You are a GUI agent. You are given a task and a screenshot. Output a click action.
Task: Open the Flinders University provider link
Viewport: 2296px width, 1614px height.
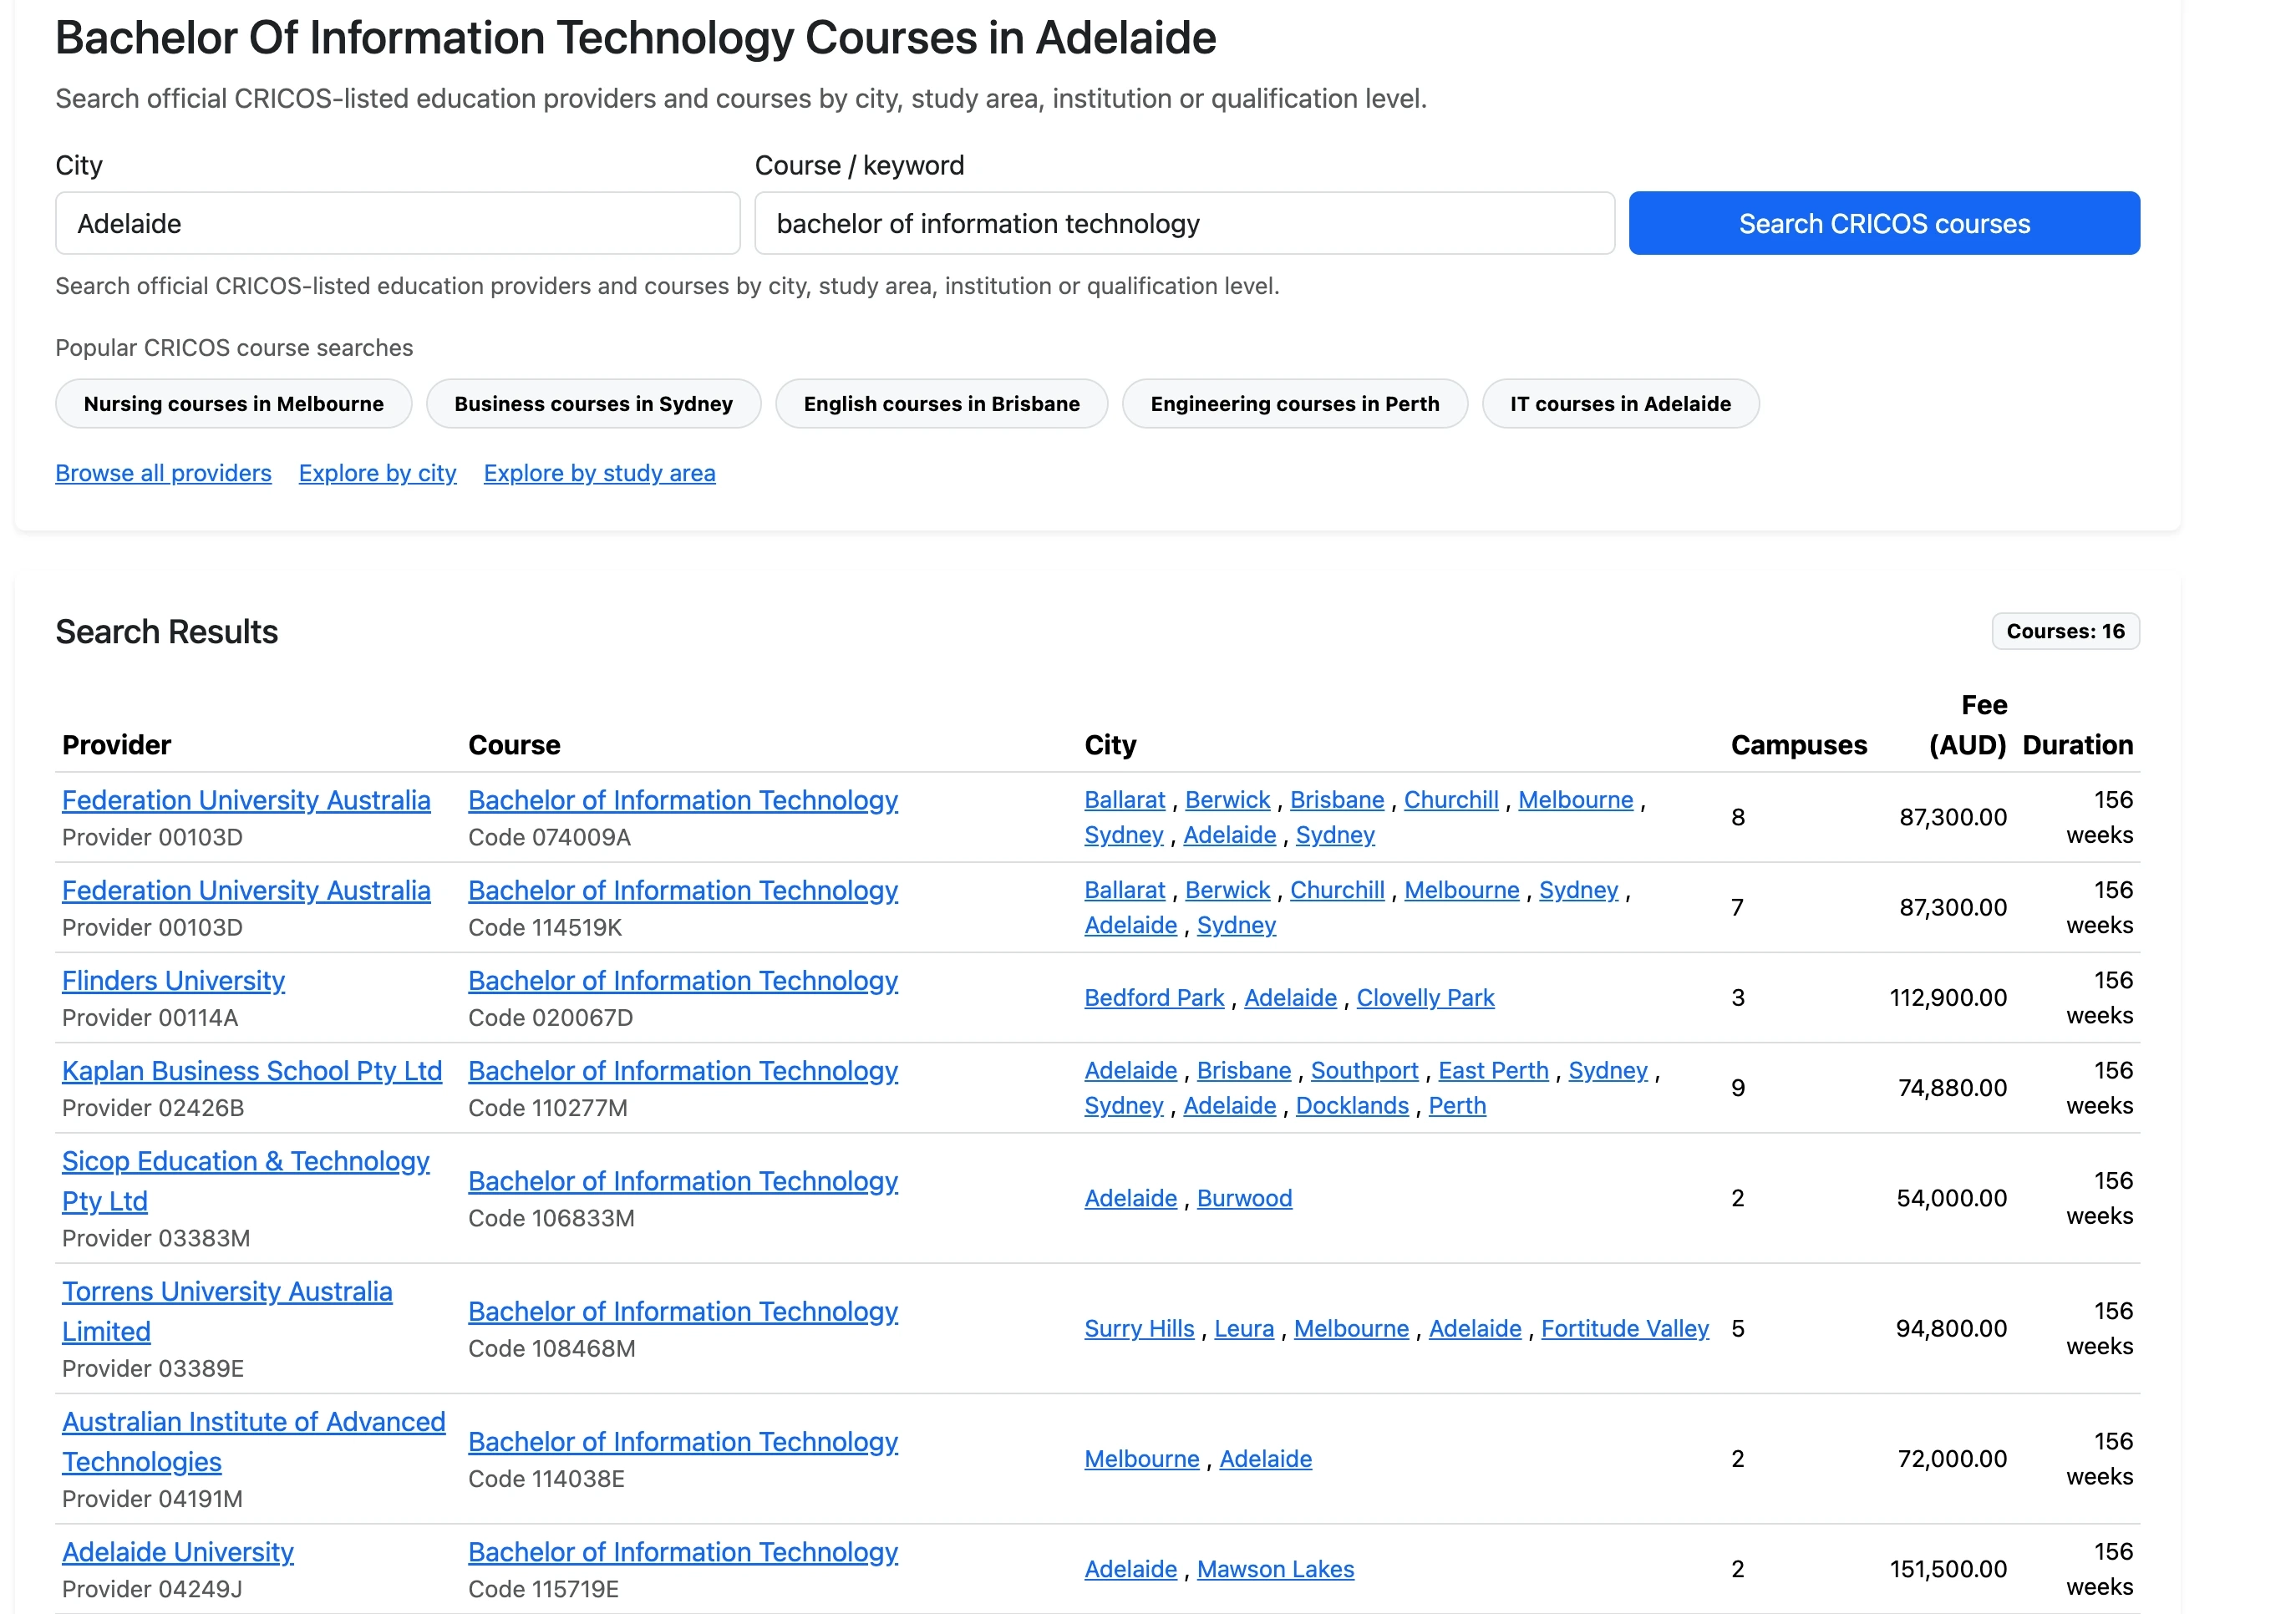point(173,980)
